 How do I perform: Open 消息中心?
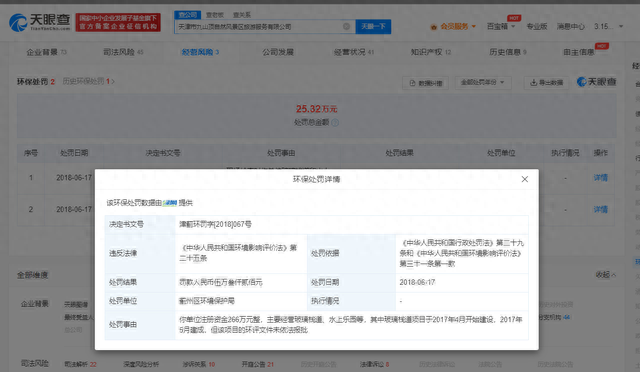click(571, 27)
